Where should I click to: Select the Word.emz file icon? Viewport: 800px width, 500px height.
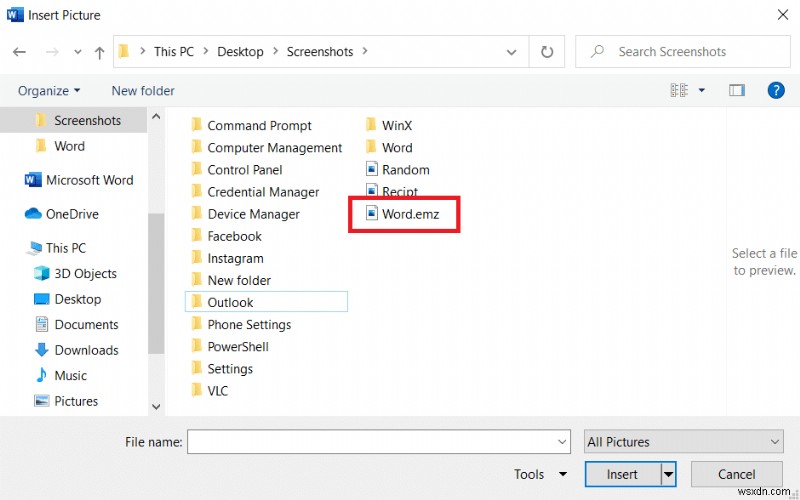click(x=372, y=213)
